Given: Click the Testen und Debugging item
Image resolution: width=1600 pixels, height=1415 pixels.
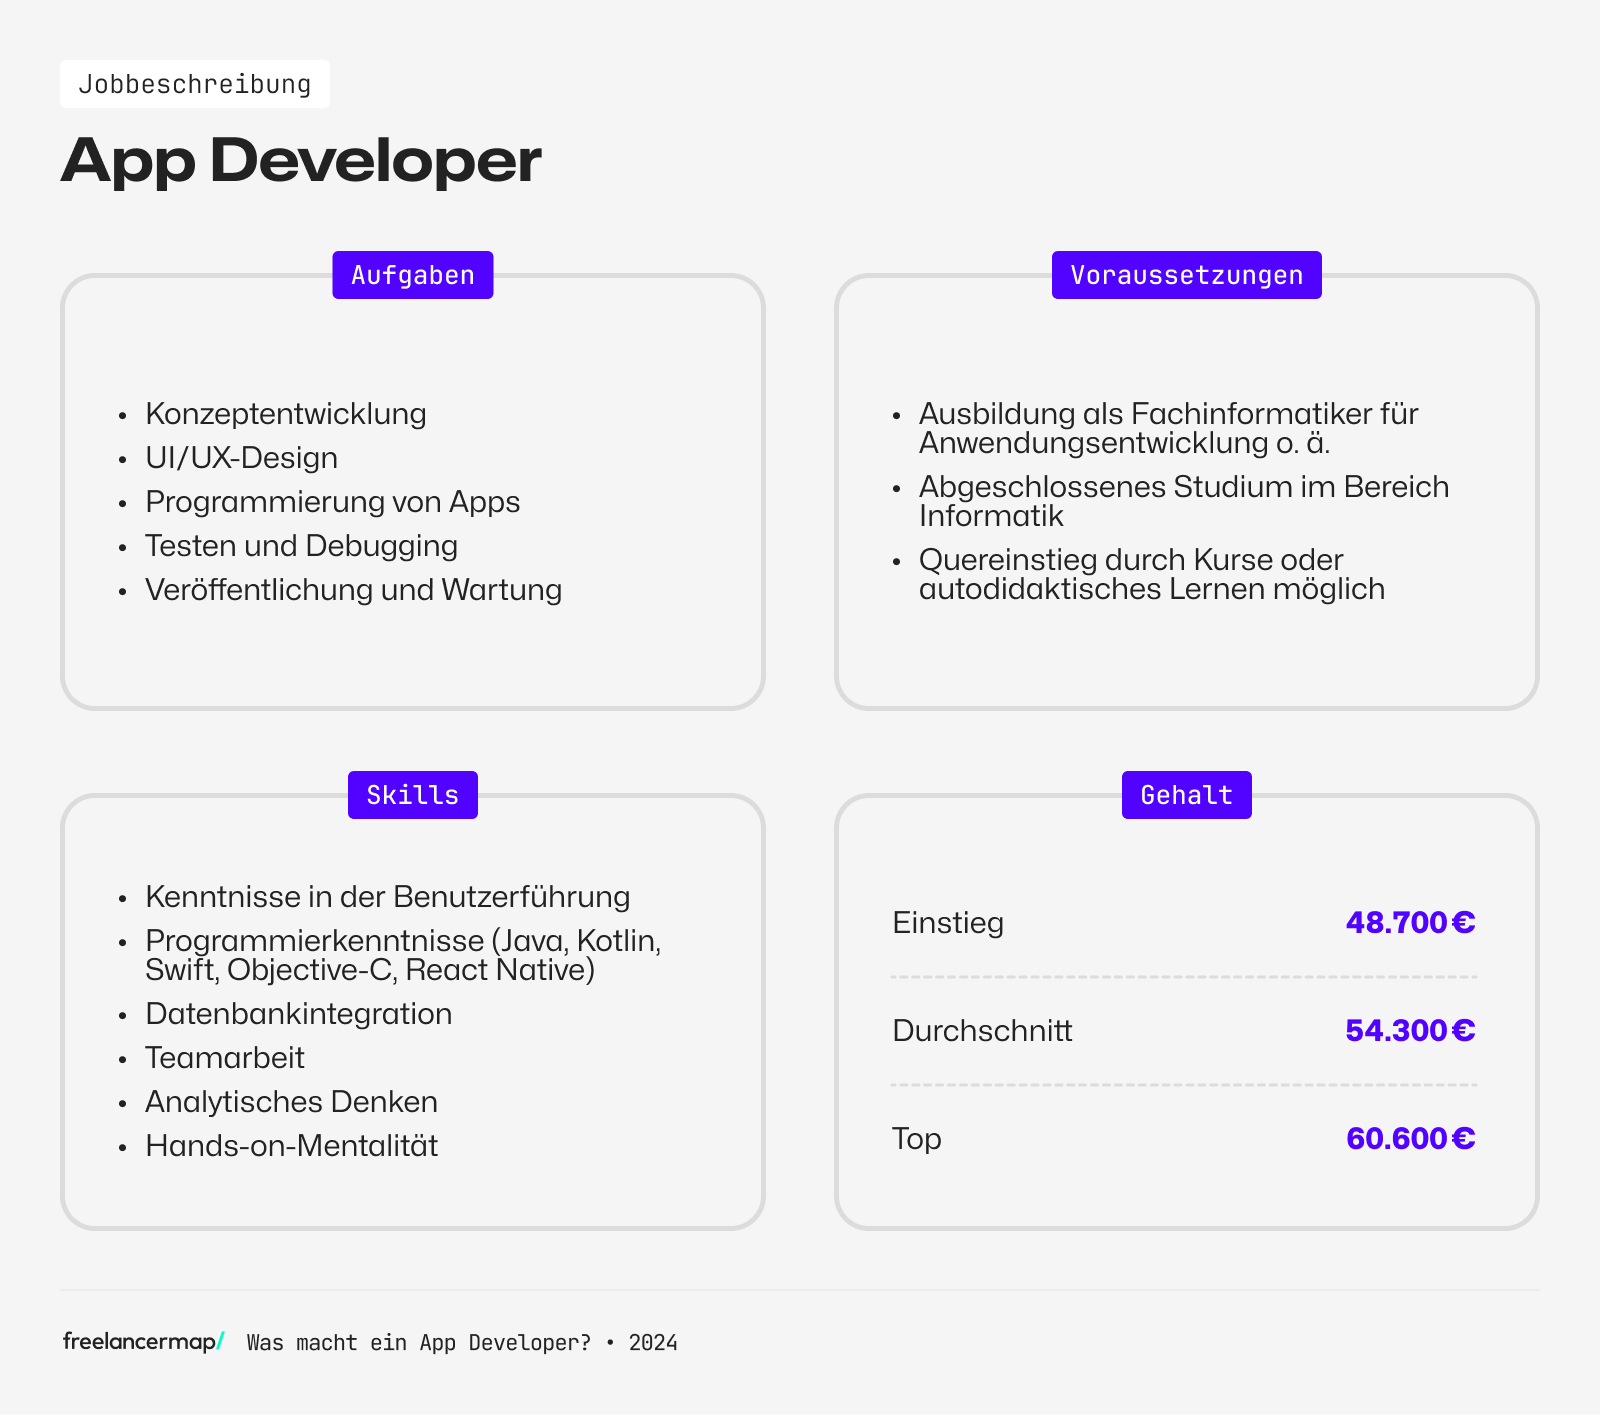Looking at the screenshot, I should 301,545.
